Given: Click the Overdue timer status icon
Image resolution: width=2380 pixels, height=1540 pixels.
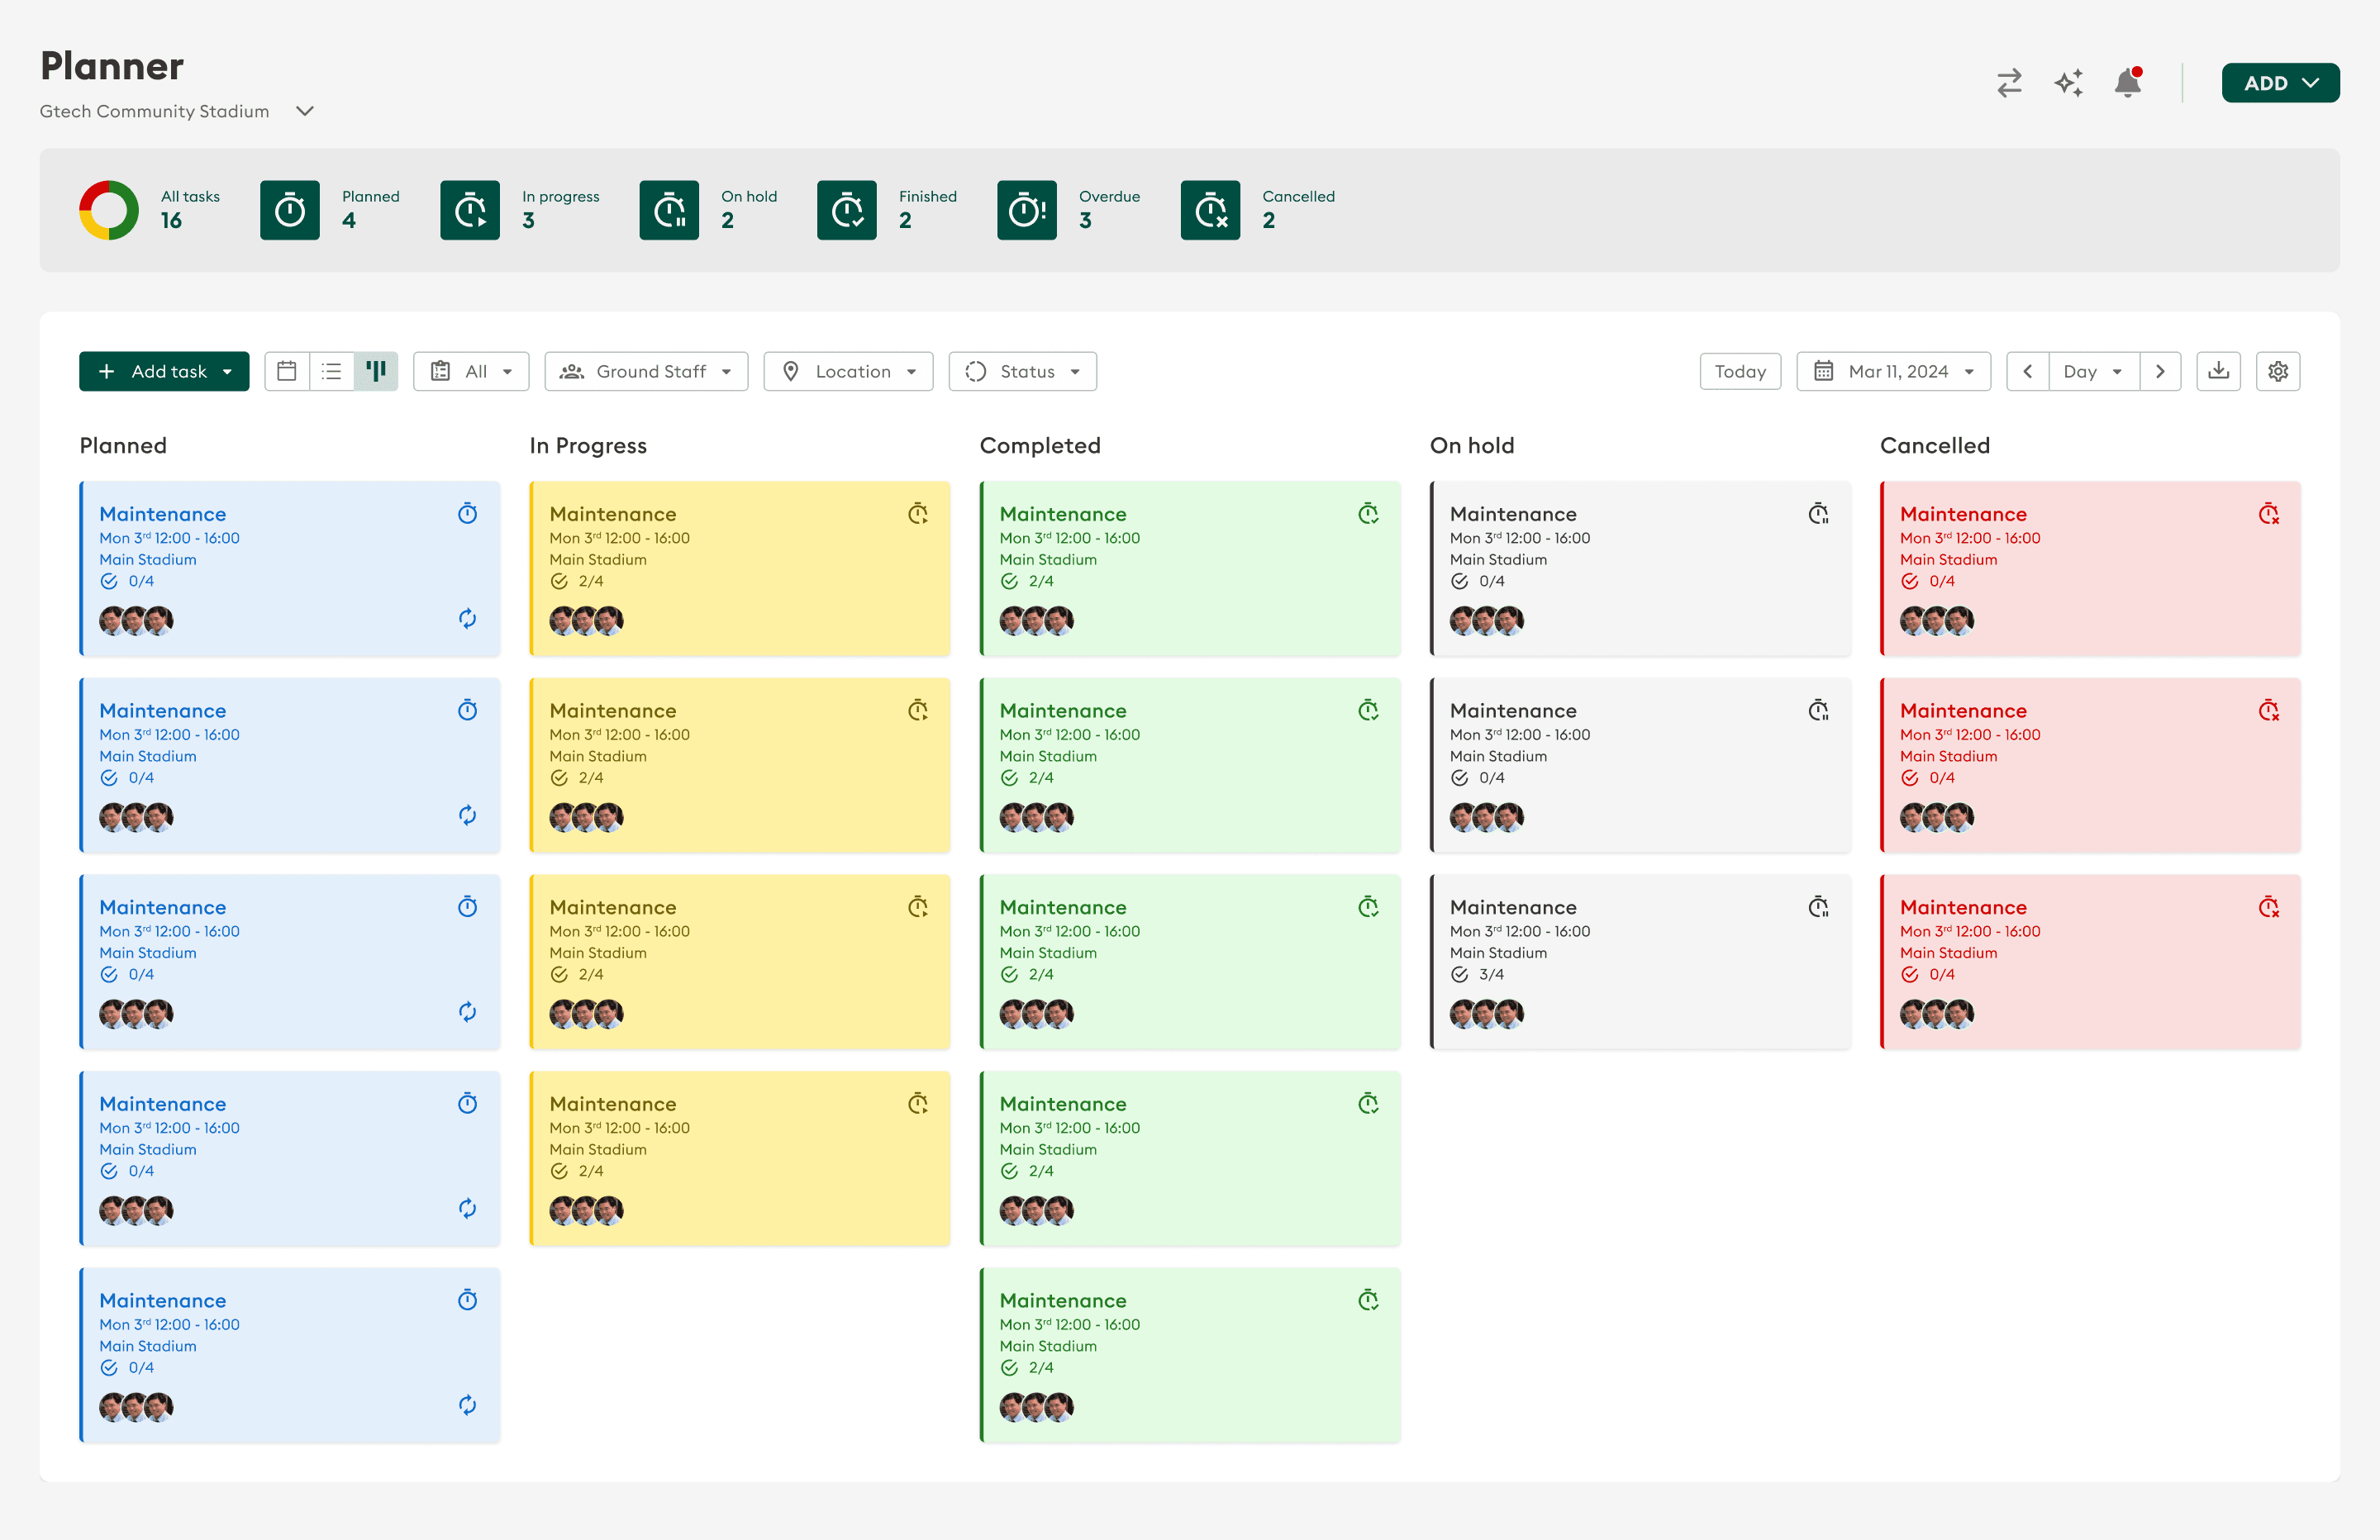Looking at the screenshot, I should (x=1026, y=210).
